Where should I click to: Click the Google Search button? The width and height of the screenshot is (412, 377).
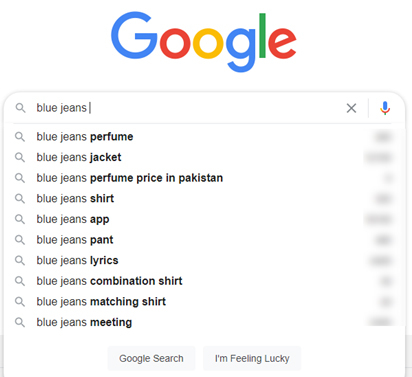tap(151, 358)
